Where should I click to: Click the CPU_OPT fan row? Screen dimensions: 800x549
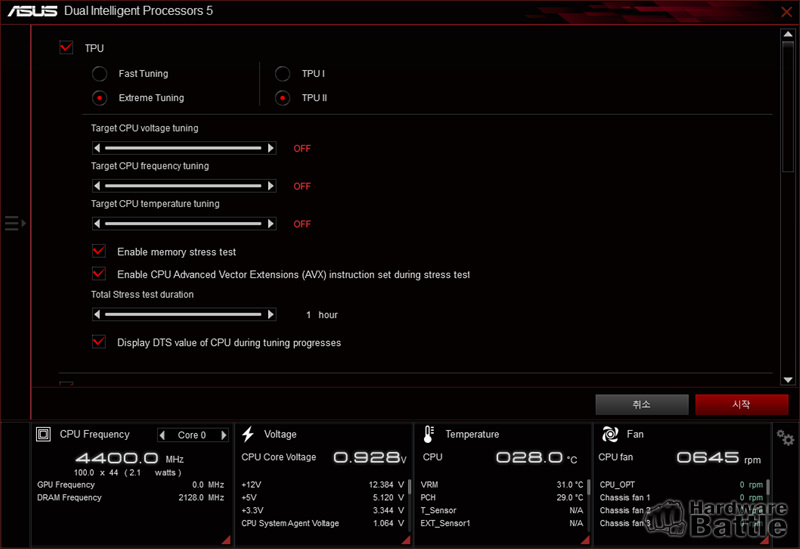[x=682, y=485]
